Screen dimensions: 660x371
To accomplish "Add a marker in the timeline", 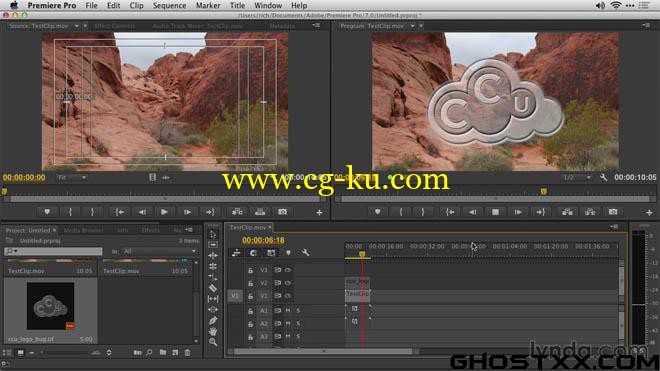I will (x=288, y=253).
